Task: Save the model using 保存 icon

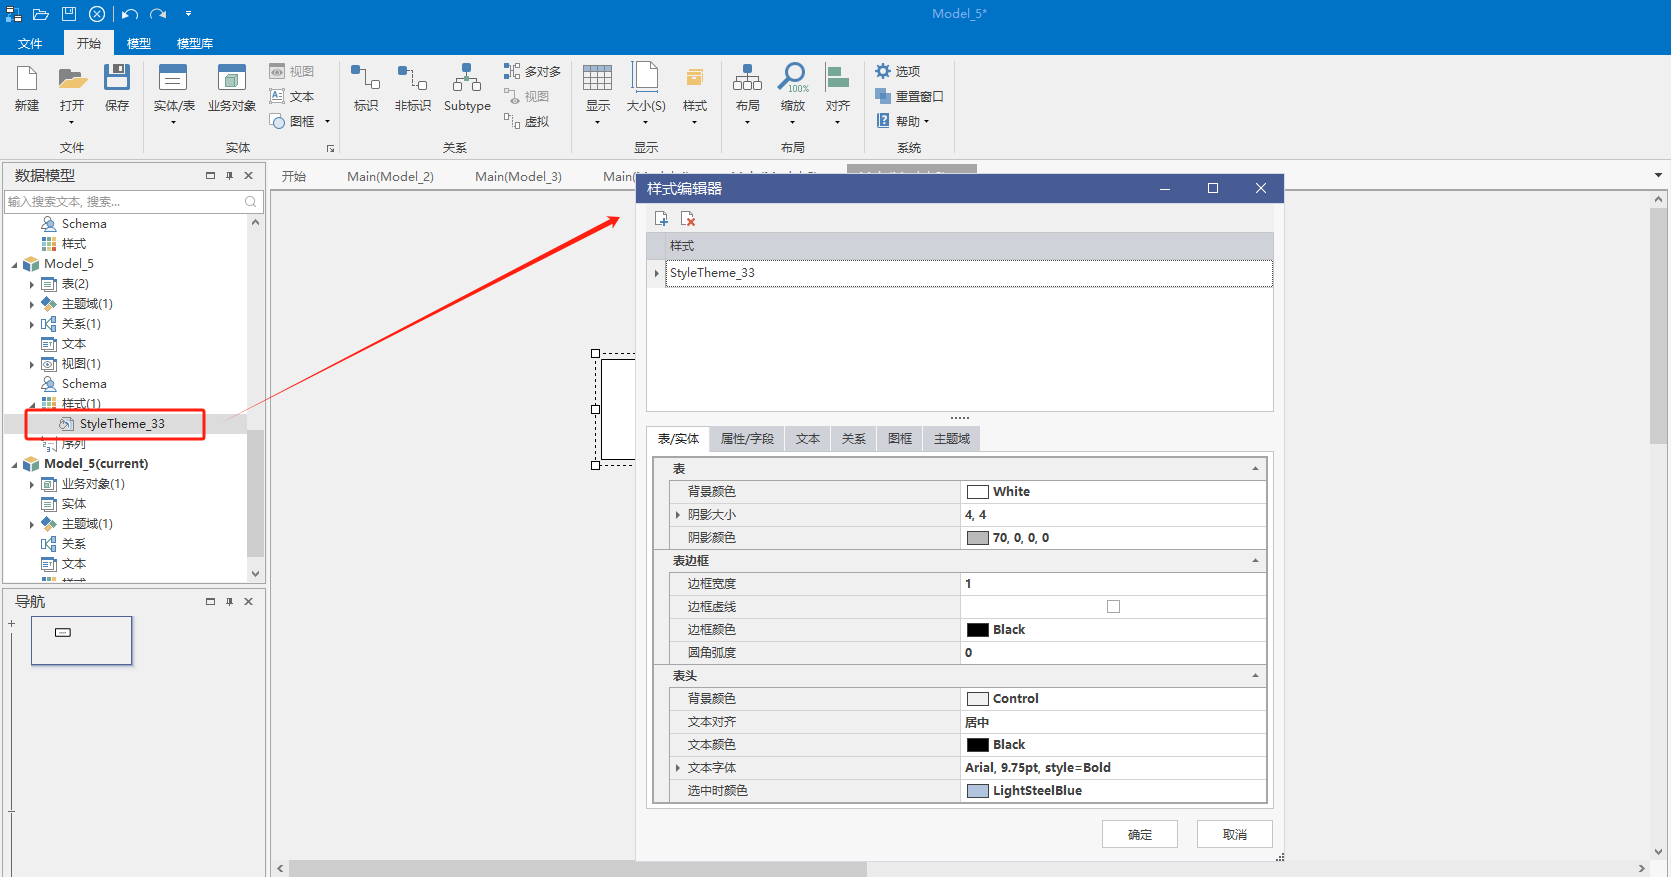Action: (x=117, y=88)
